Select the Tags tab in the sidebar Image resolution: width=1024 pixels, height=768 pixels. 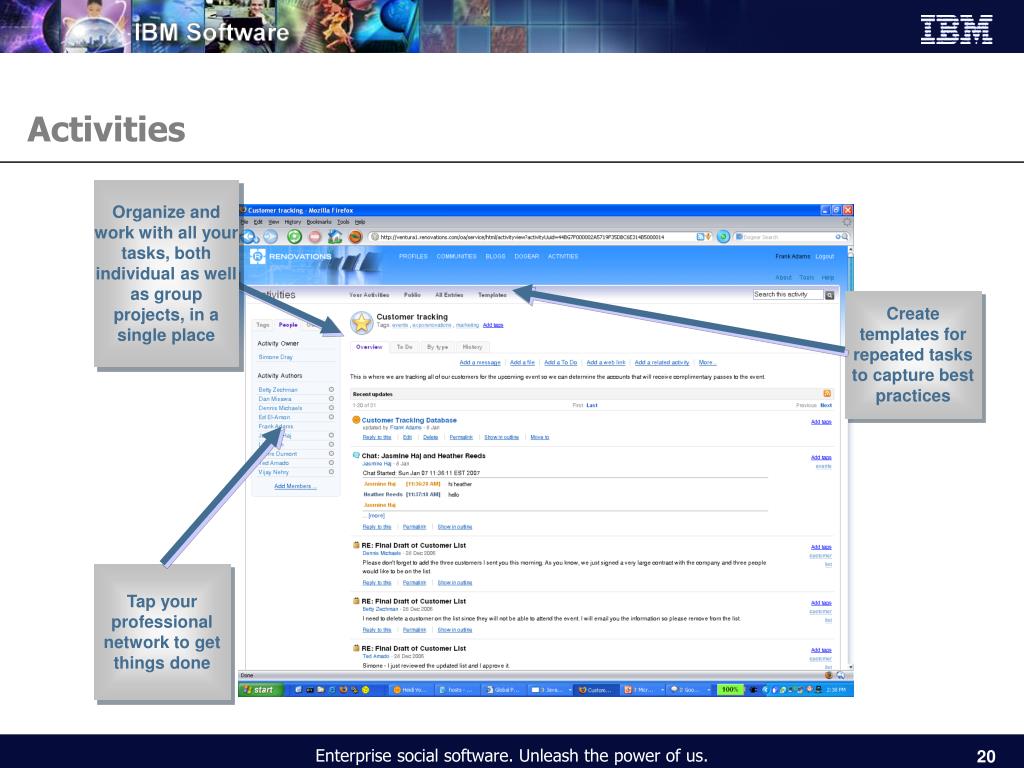point(263,325)
